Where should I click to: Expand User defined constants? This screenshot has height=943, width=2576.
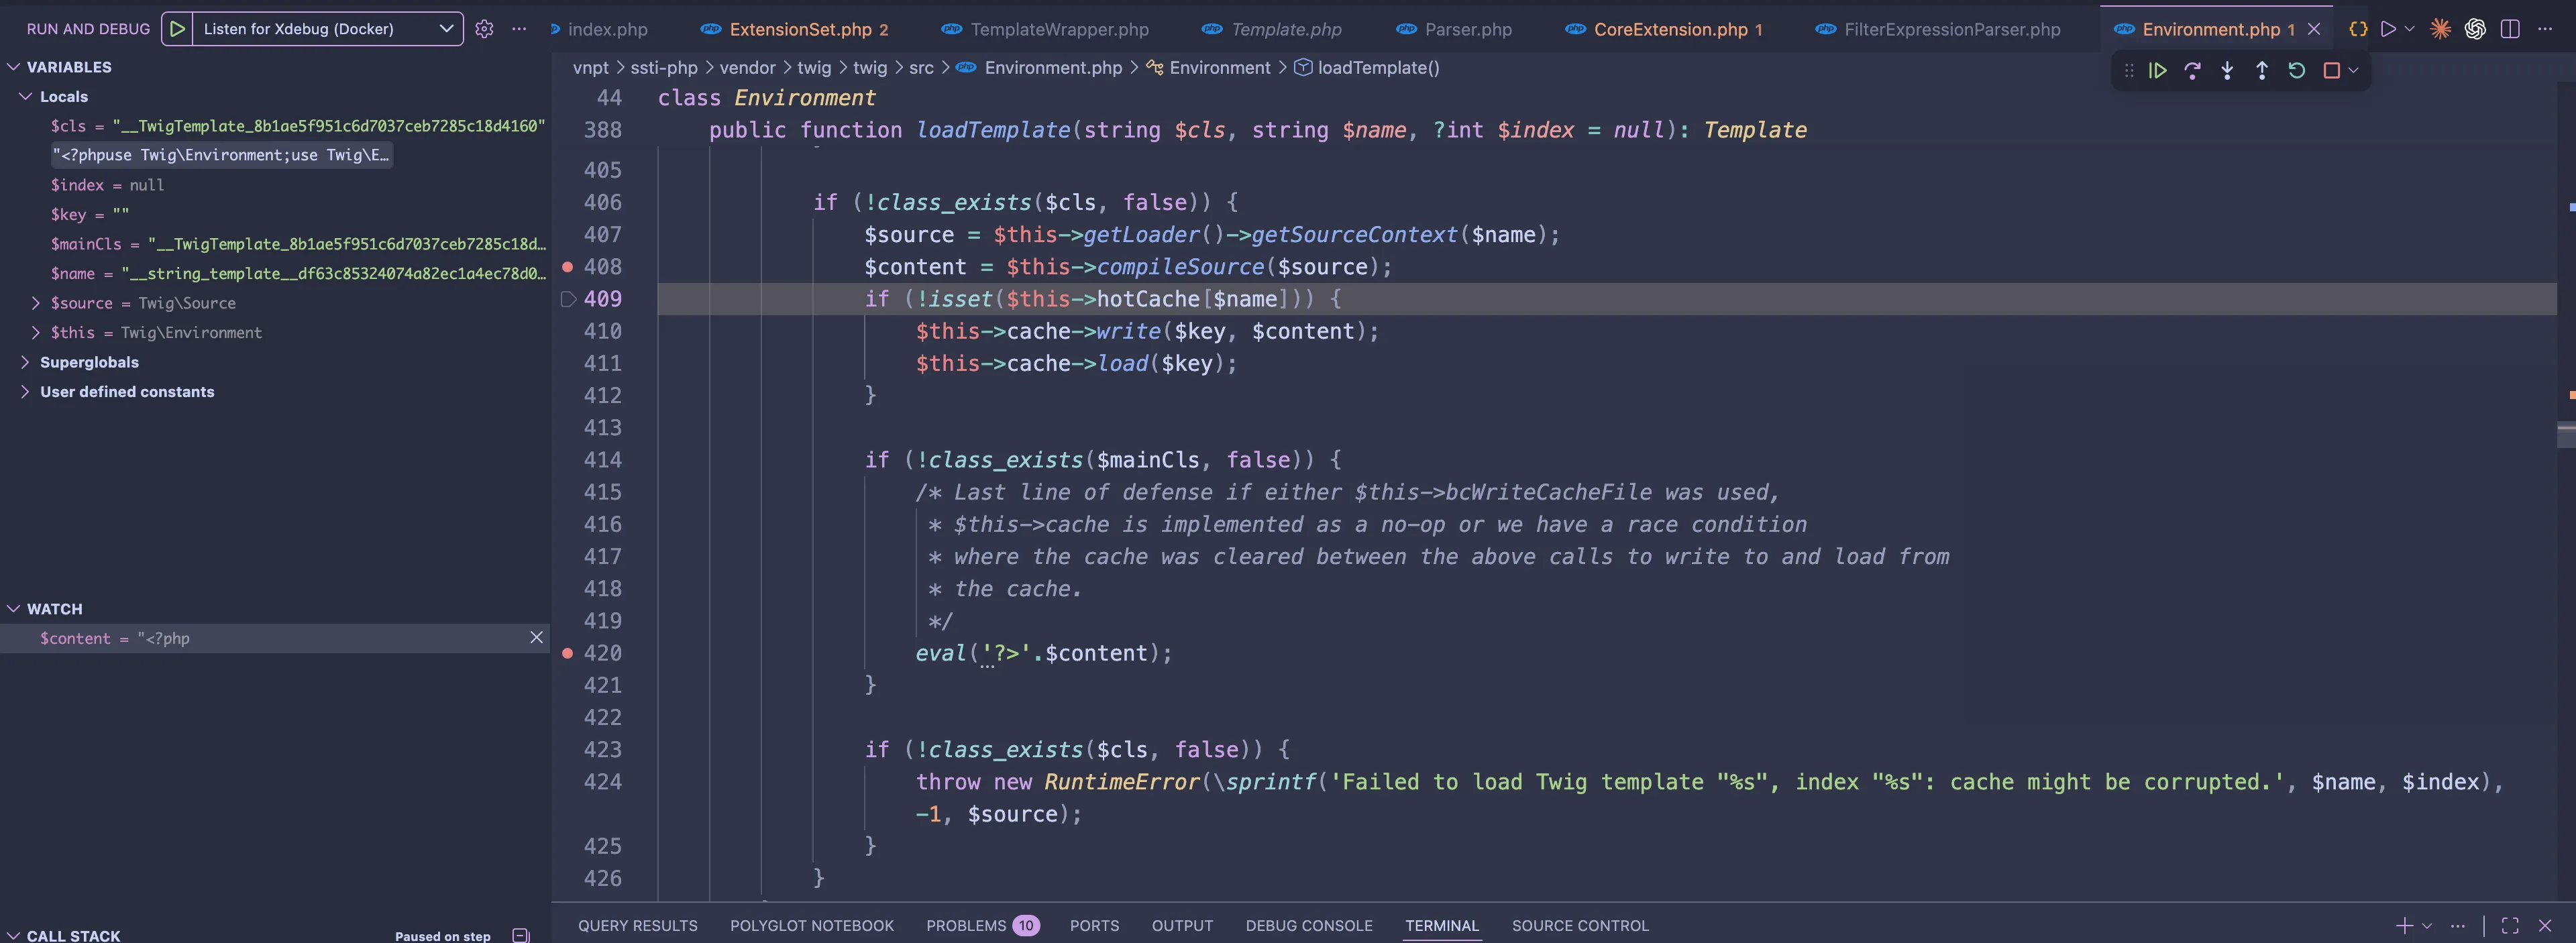[x=25, y=392]
